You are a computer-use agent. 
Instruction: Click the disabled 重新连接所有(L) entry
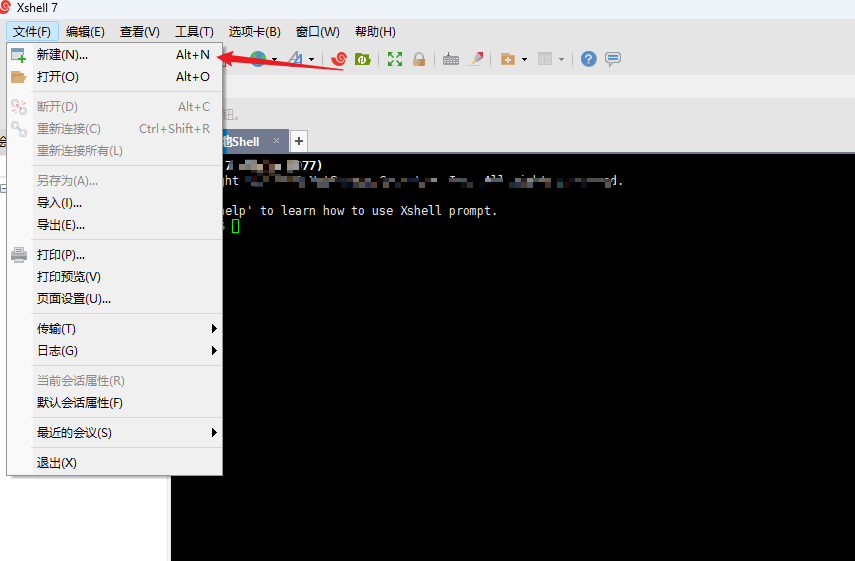[115, 151]
